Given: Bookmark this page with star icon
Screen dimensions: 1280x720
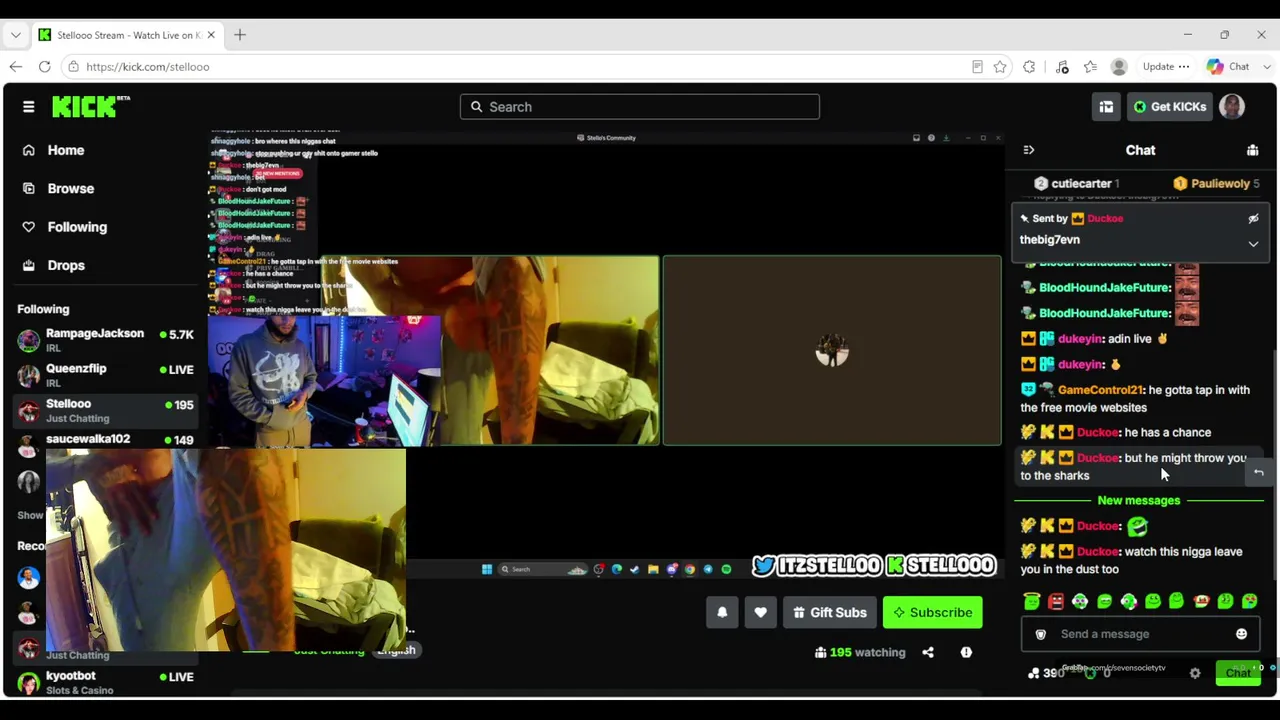Looking at the screenshot, I should click(x=1000, y=67).
